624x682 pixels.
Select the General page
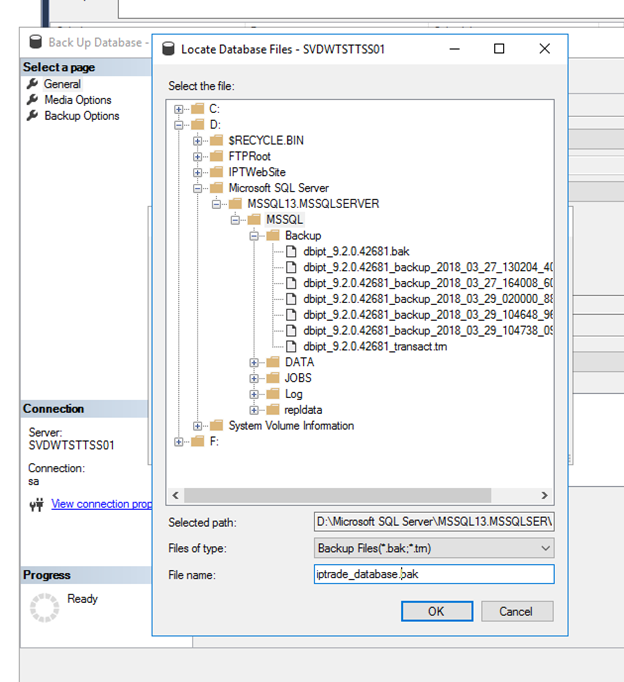coord(62,84)
